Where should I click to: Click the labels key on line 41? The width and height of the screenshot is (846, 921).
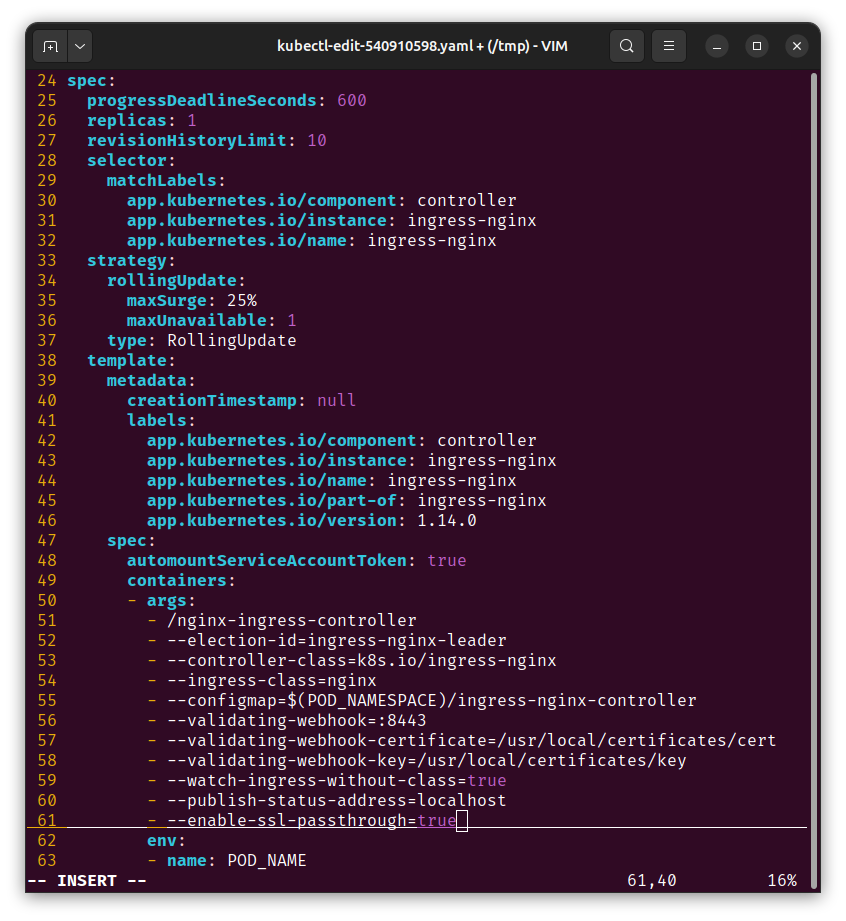click(157, 420)
